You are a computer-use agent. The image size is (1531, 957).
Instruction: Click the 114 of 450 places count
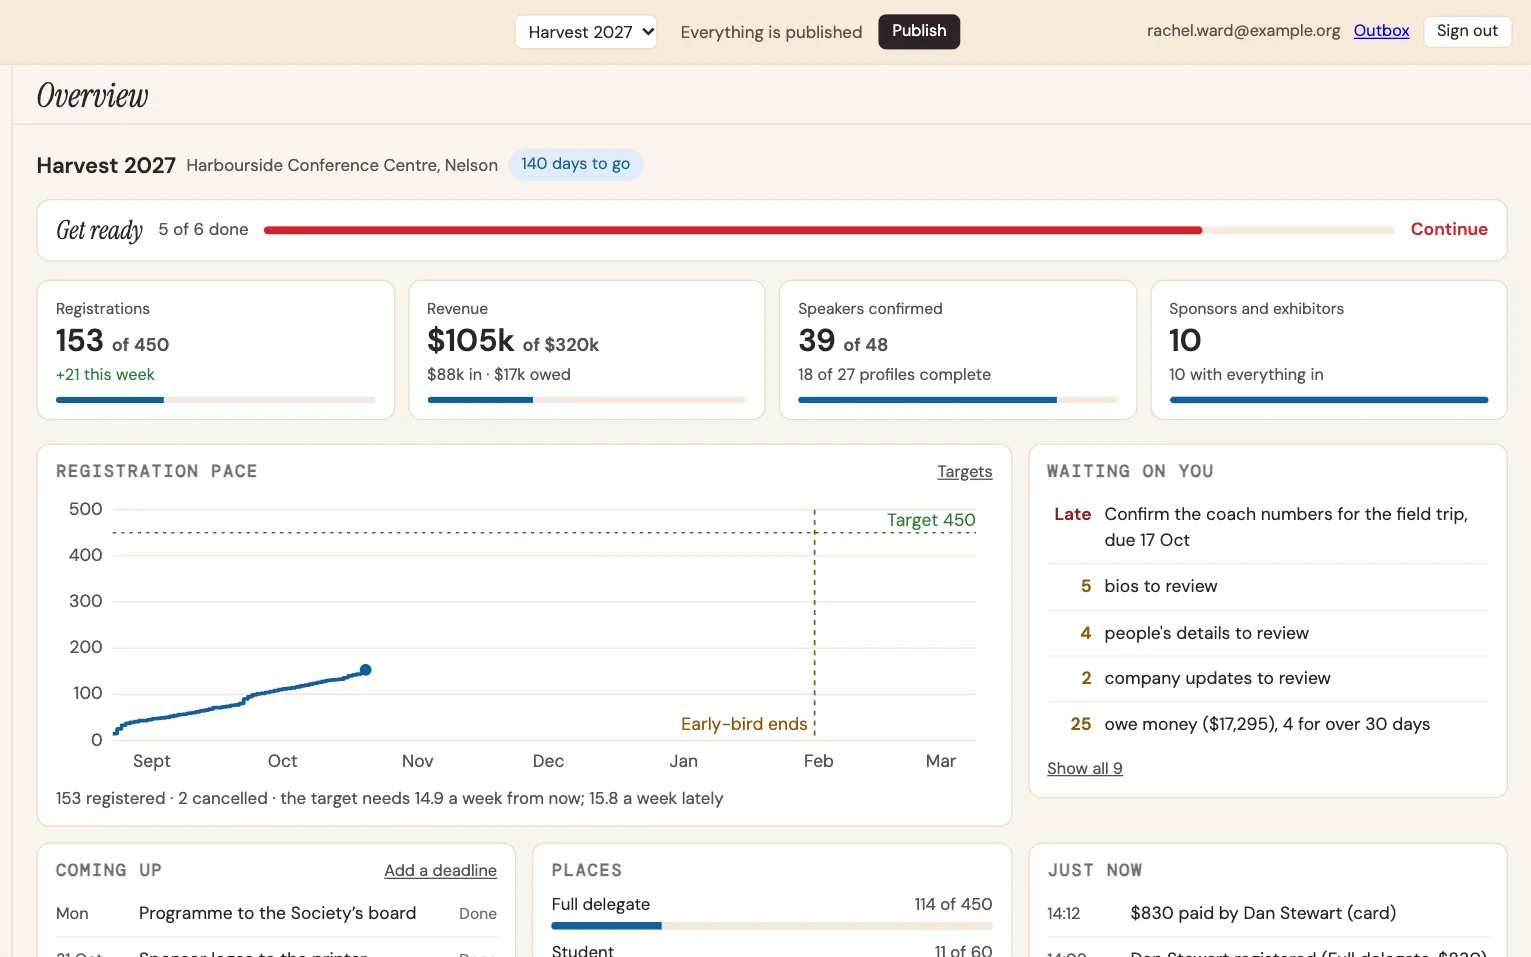[953, 904]
